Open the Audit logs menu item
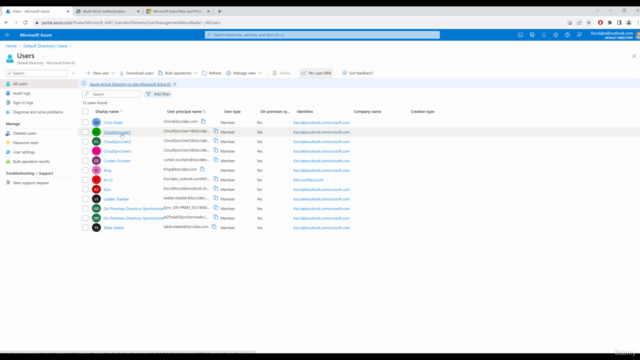Screen dimensions: 640x360 (x=22, y=93)
